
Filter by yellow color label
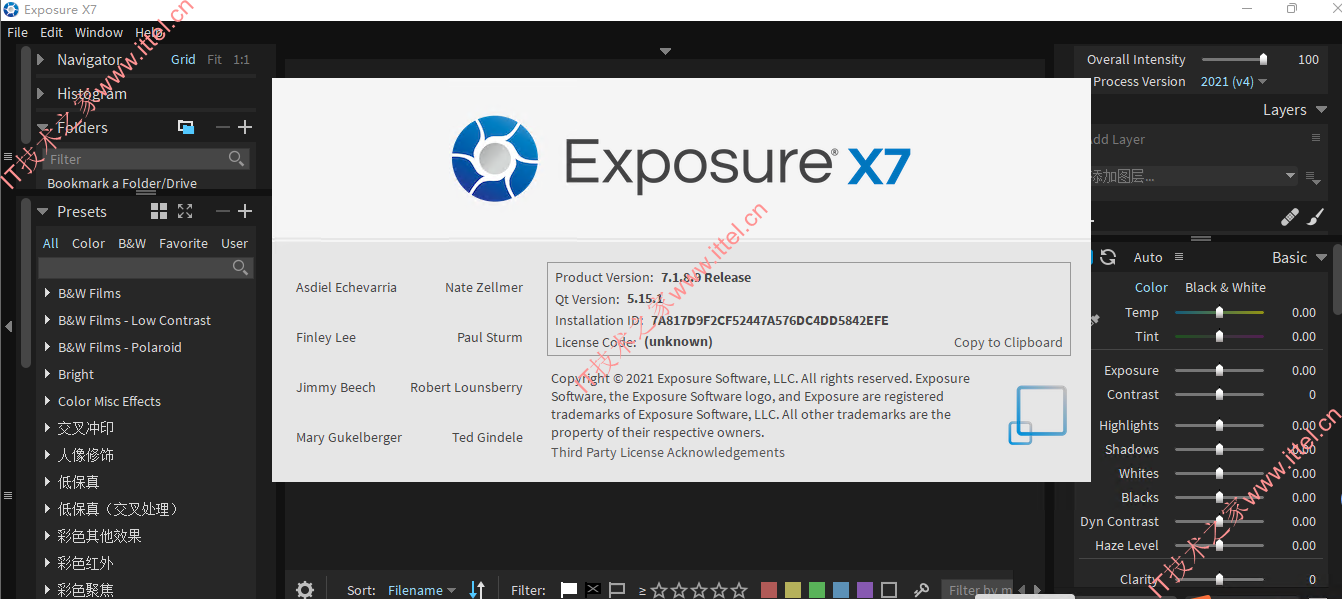point(793,590)
